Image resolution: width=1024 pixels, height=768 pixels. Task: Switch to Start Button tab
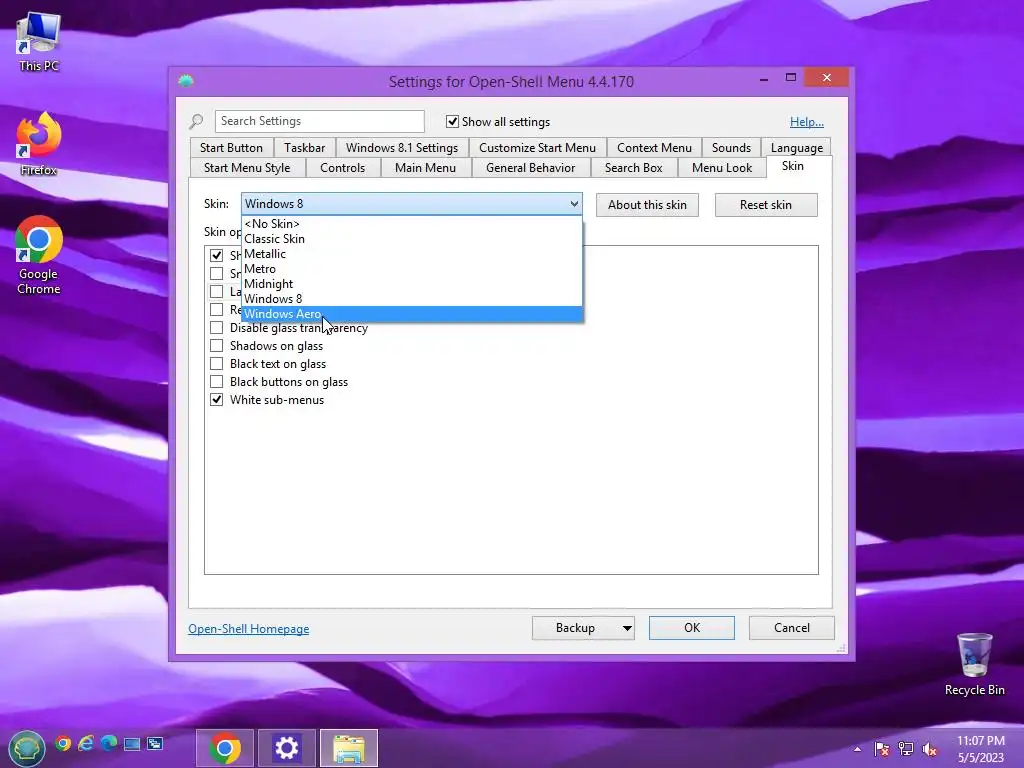pyautogui.click(x=231, y=148)
